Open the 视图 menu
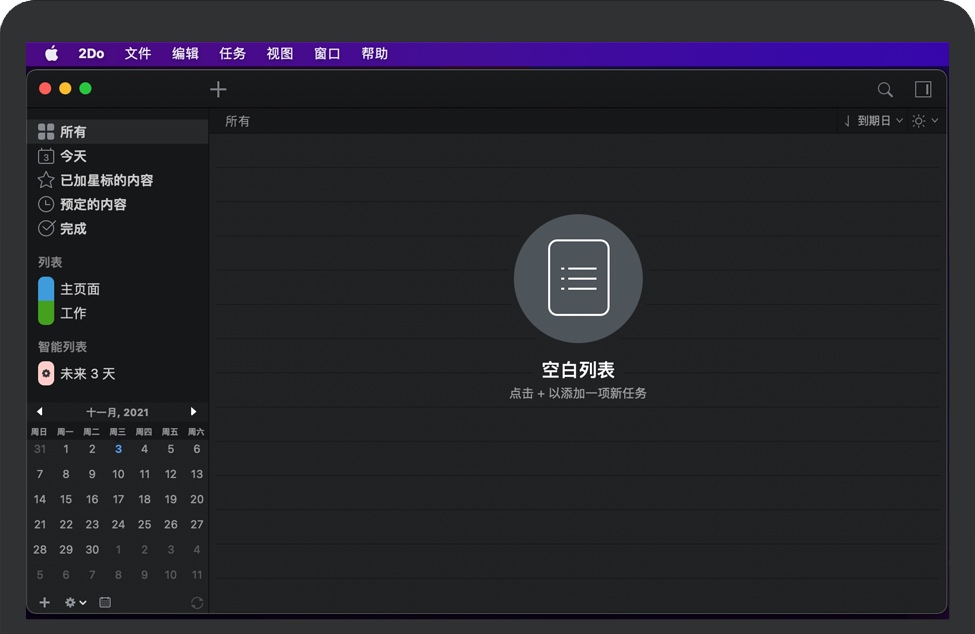This screenshot has height=634, width=975. click(x=280, y=54)
